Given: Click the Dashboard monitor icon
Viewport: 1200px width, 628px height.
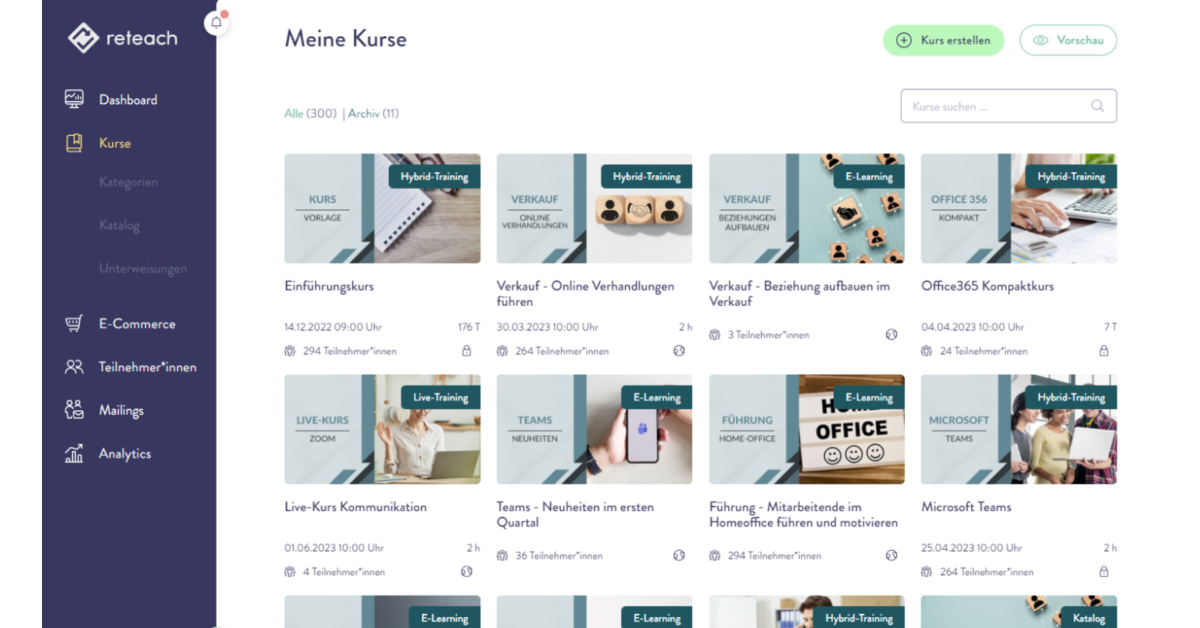Looking at the screenshot, I should 74,99.
